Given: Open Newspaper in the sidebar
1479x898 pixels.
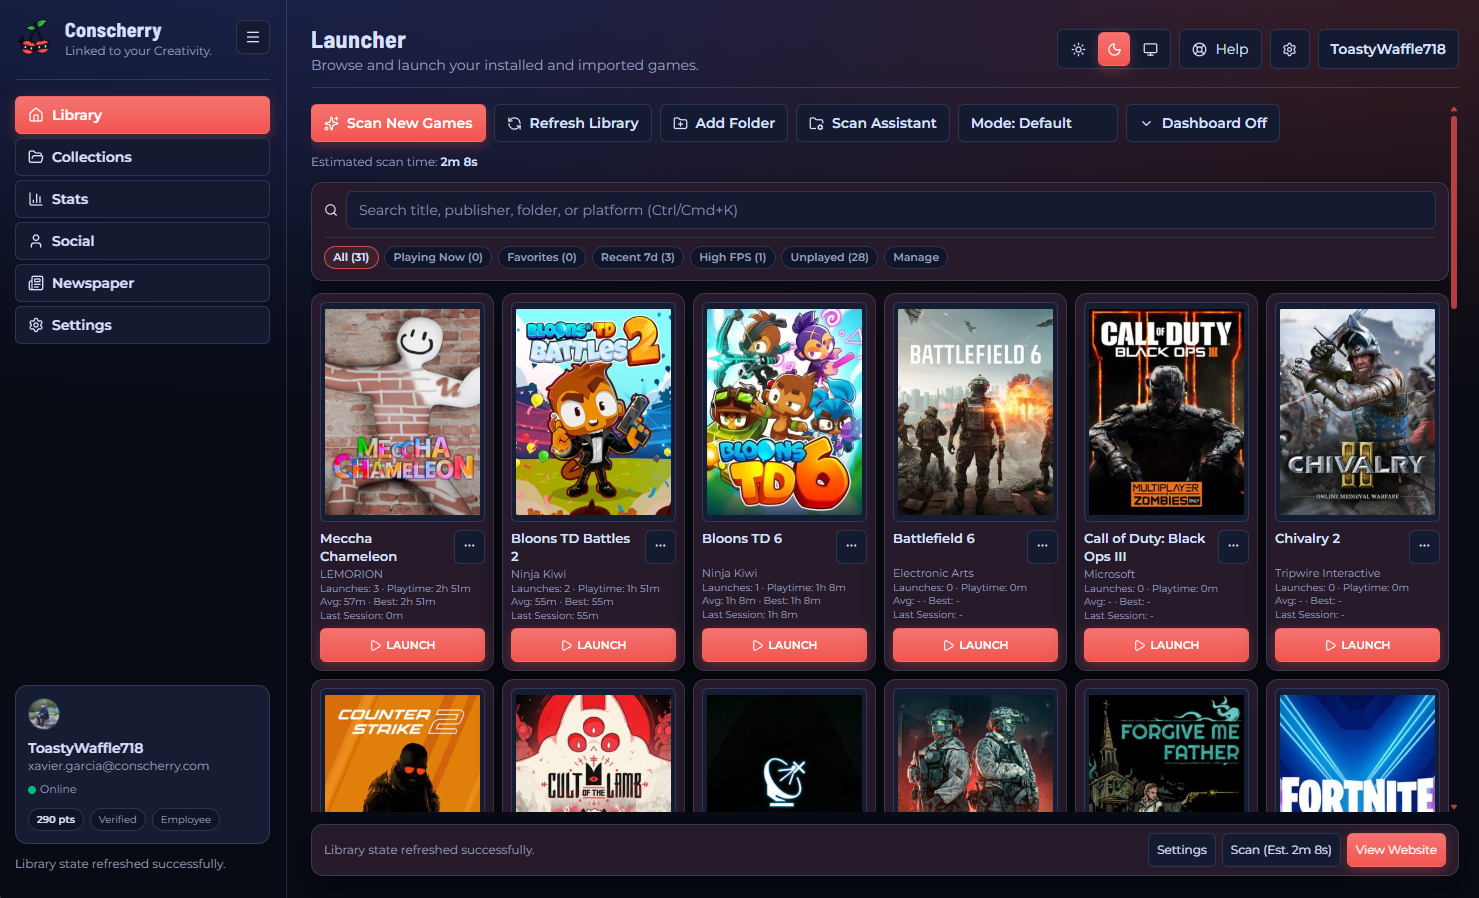Looking at the screenshot, I should pyautogui.click(x=142, y=283).
